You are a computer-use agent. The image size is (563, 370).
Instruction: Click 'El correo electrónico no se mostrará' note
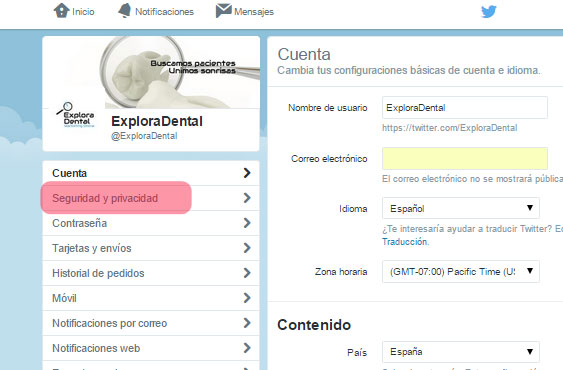[472, 179]
